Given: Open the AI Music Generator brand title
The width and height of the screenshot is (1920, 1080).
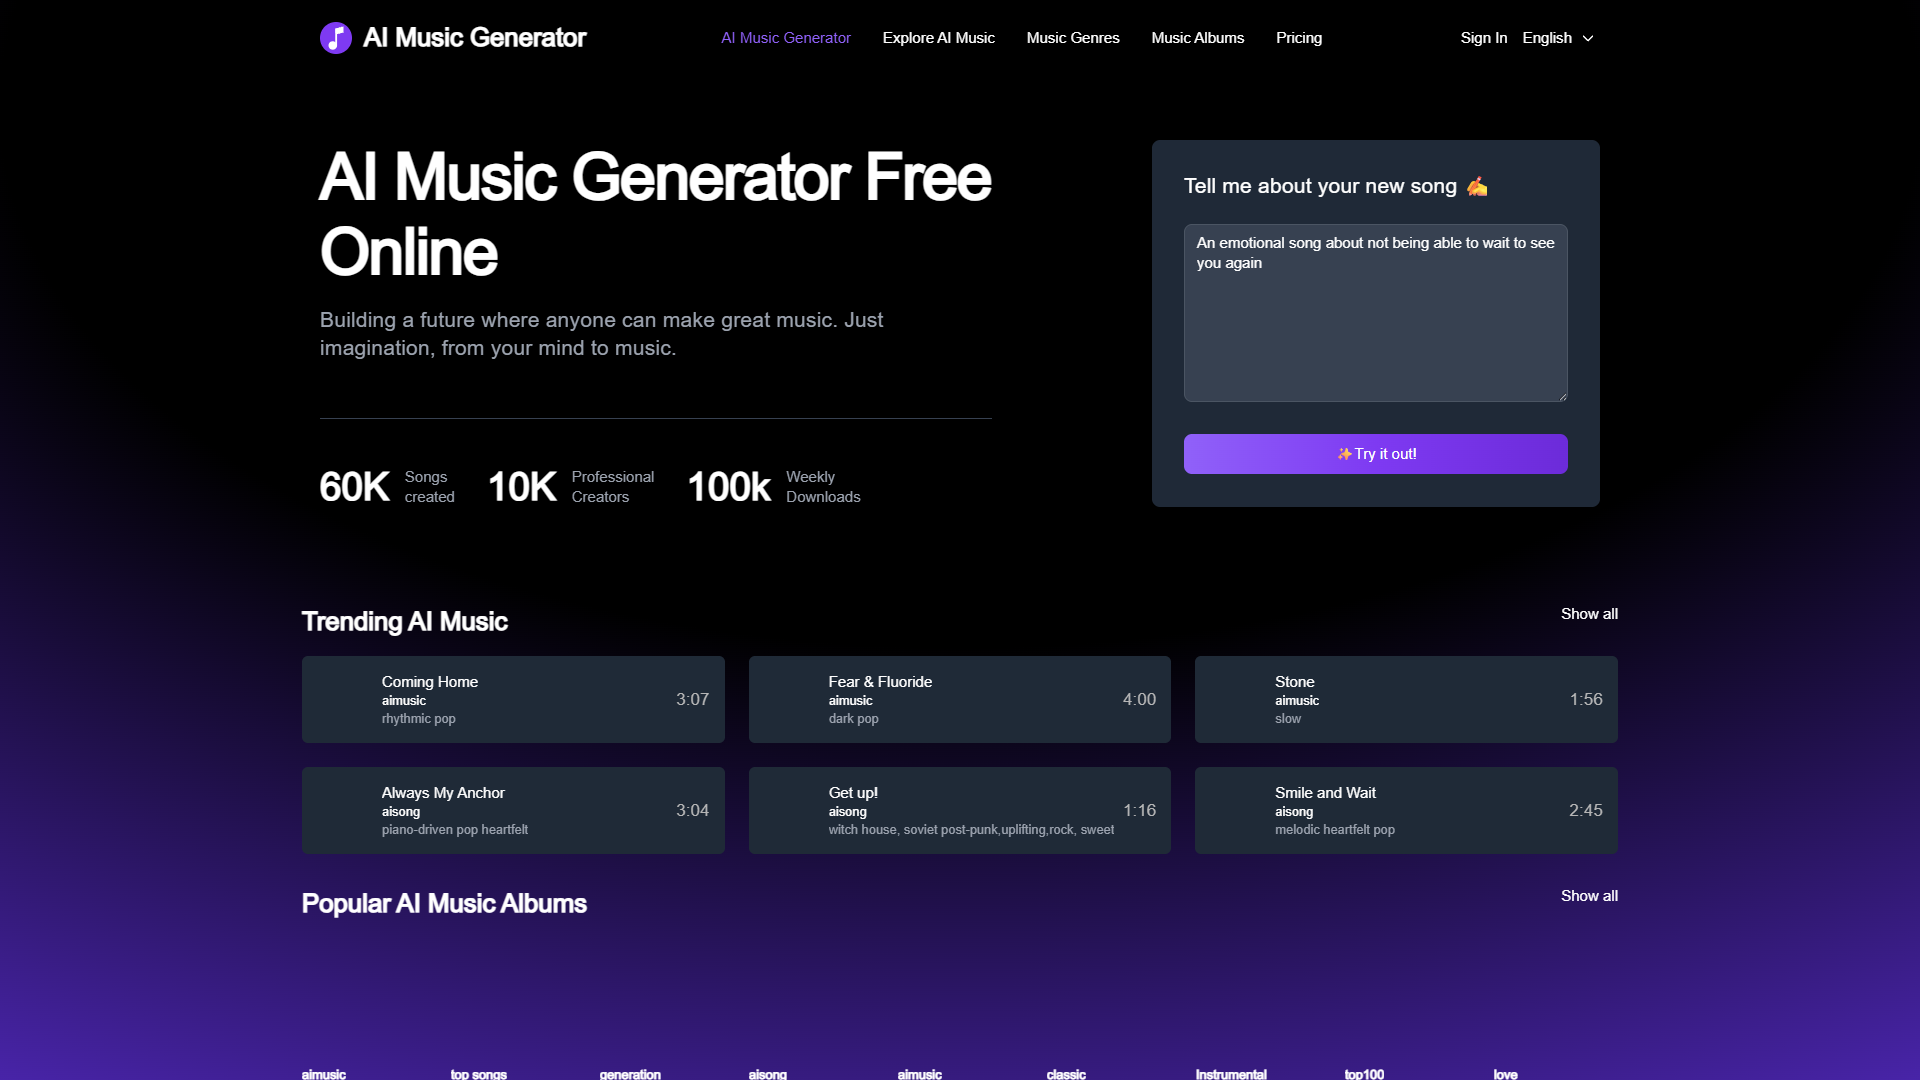Looking at the screenshot, I should (x=474, y=38).
